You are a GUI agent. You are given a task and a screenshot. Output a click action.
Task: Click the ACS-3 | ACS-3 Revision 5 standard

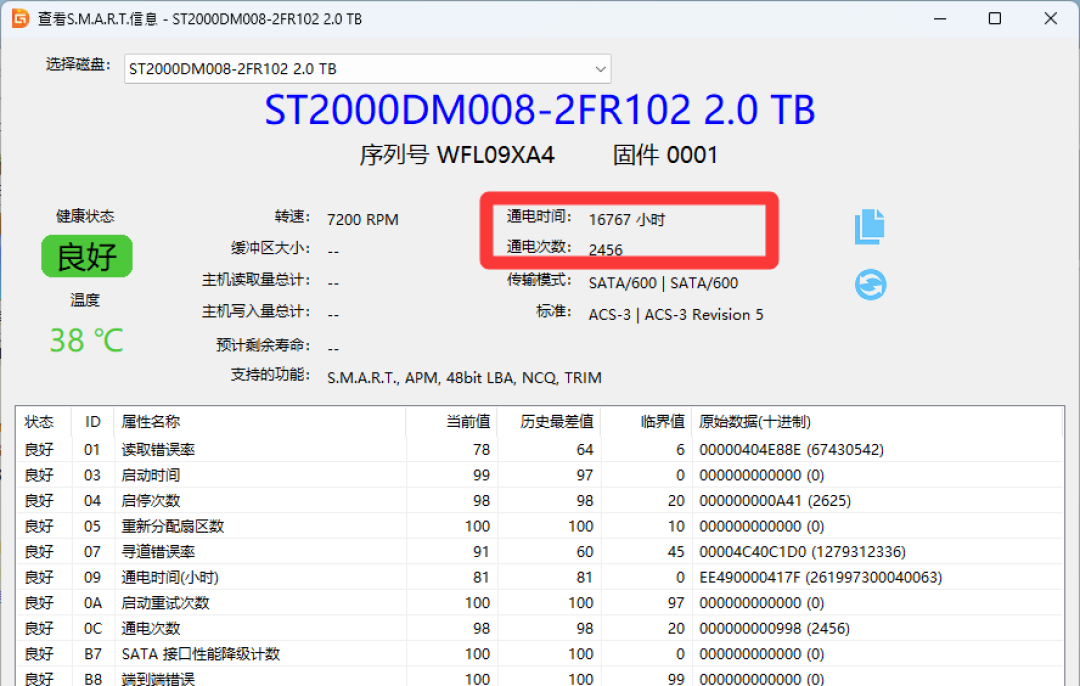coord(676,315)
